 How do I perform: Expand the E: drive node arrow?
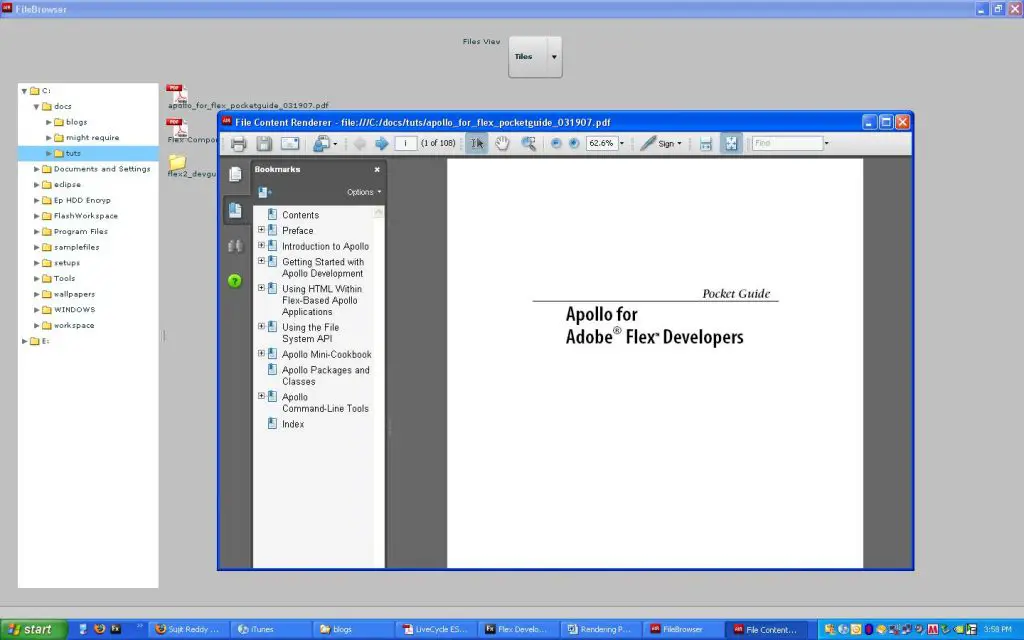coord(24,342)
